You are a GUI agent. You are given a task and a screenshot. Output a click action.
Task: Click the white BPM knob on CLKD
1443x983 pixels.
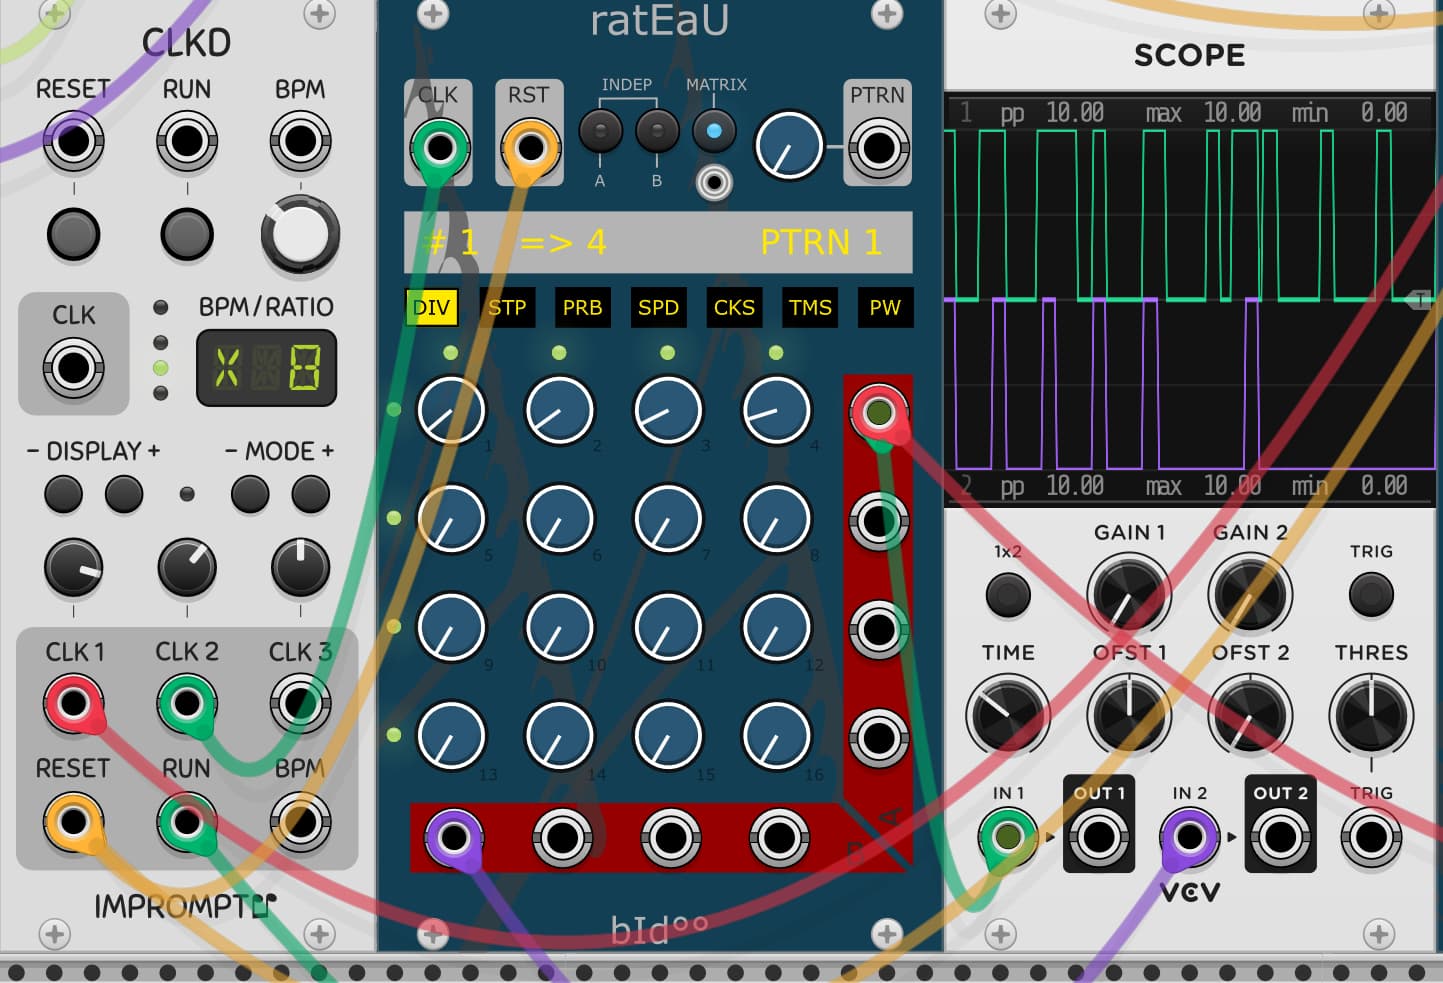300,234
